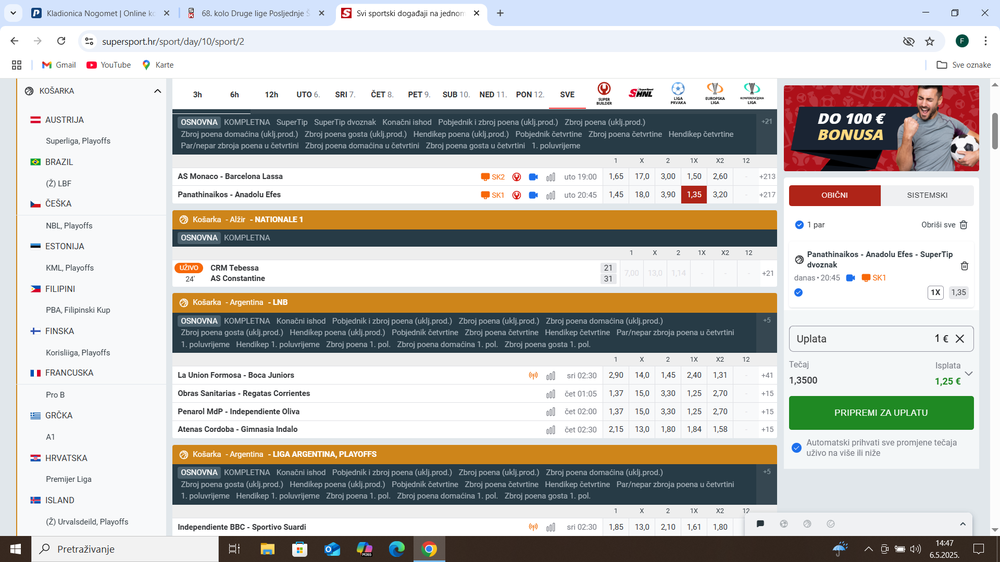Select odds 1,65 for AS Monaco
This screenshot has width=1000, height=562.
point(615,177)
